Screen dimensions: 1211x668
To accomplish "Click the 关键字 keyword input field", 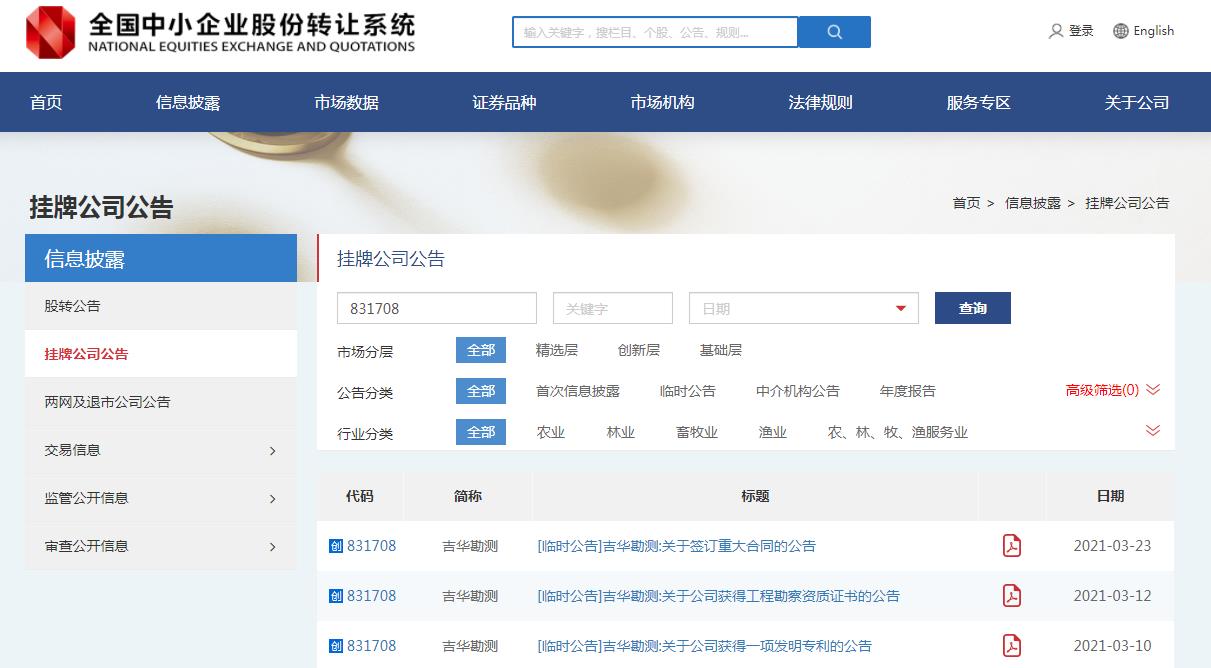I will pyautogui.click(x=612, y=309).
